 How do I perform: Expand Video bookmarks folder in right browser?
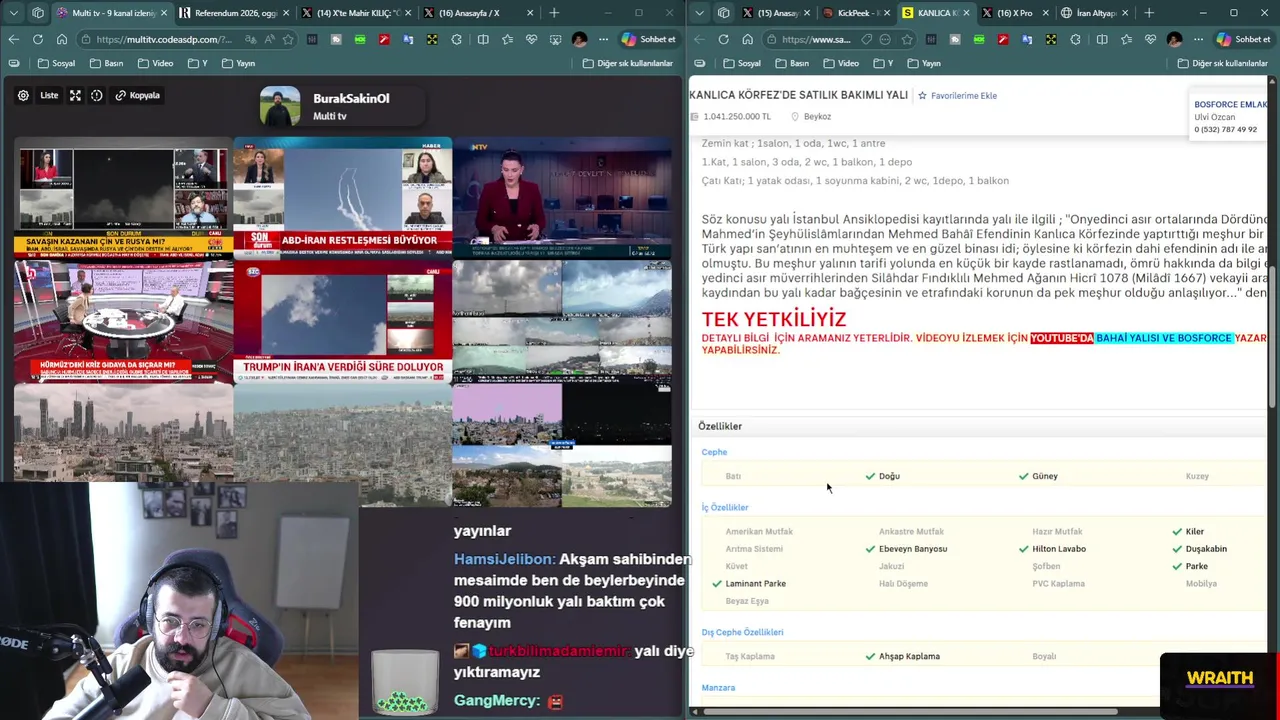tap(841, 63)
